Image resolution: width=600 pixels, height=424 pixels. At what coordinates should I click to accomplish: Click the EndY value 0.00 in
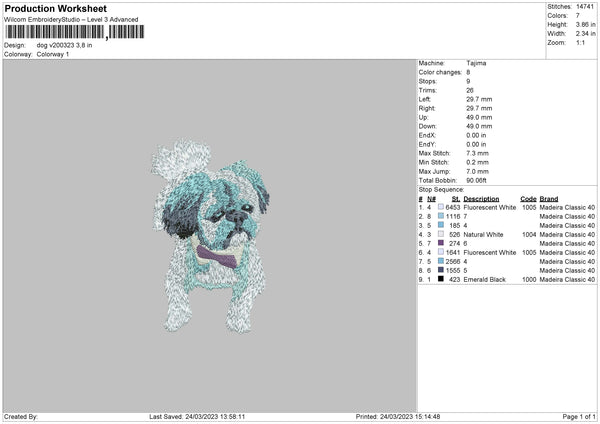[476, 145]
